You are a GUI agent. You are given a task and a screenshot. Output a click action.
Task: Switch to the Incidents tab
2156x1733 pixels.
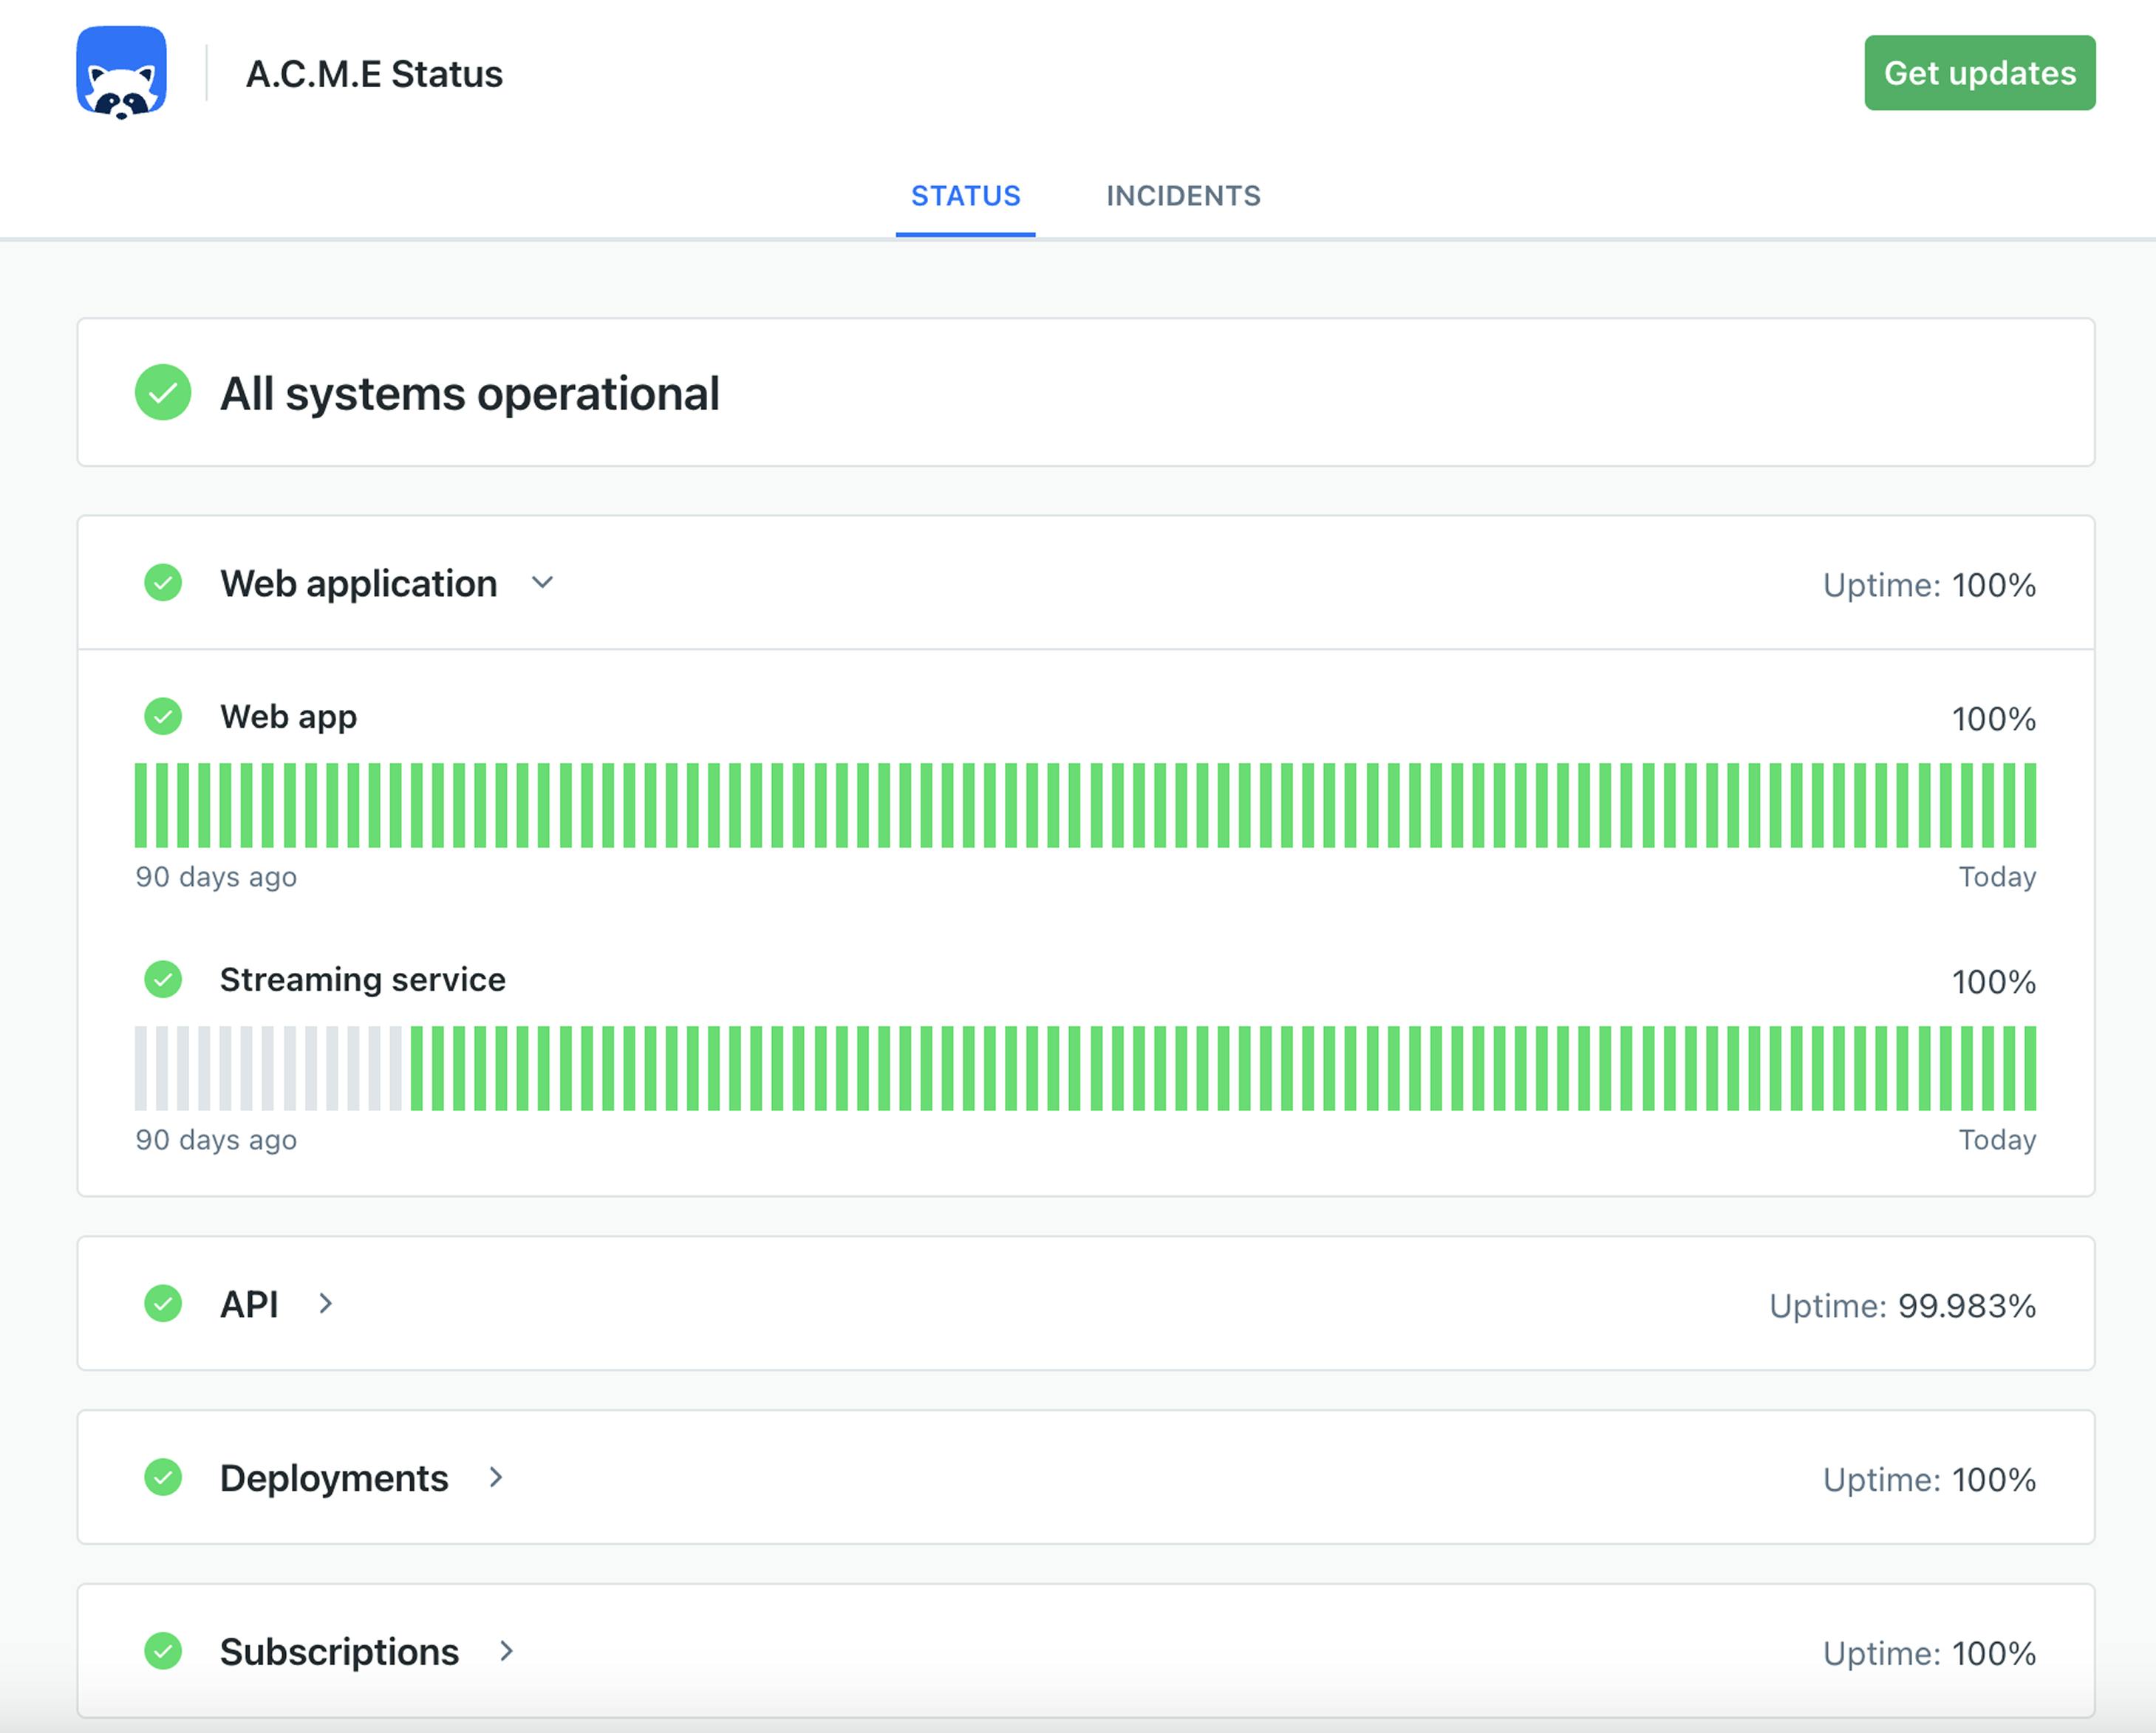1182,196
